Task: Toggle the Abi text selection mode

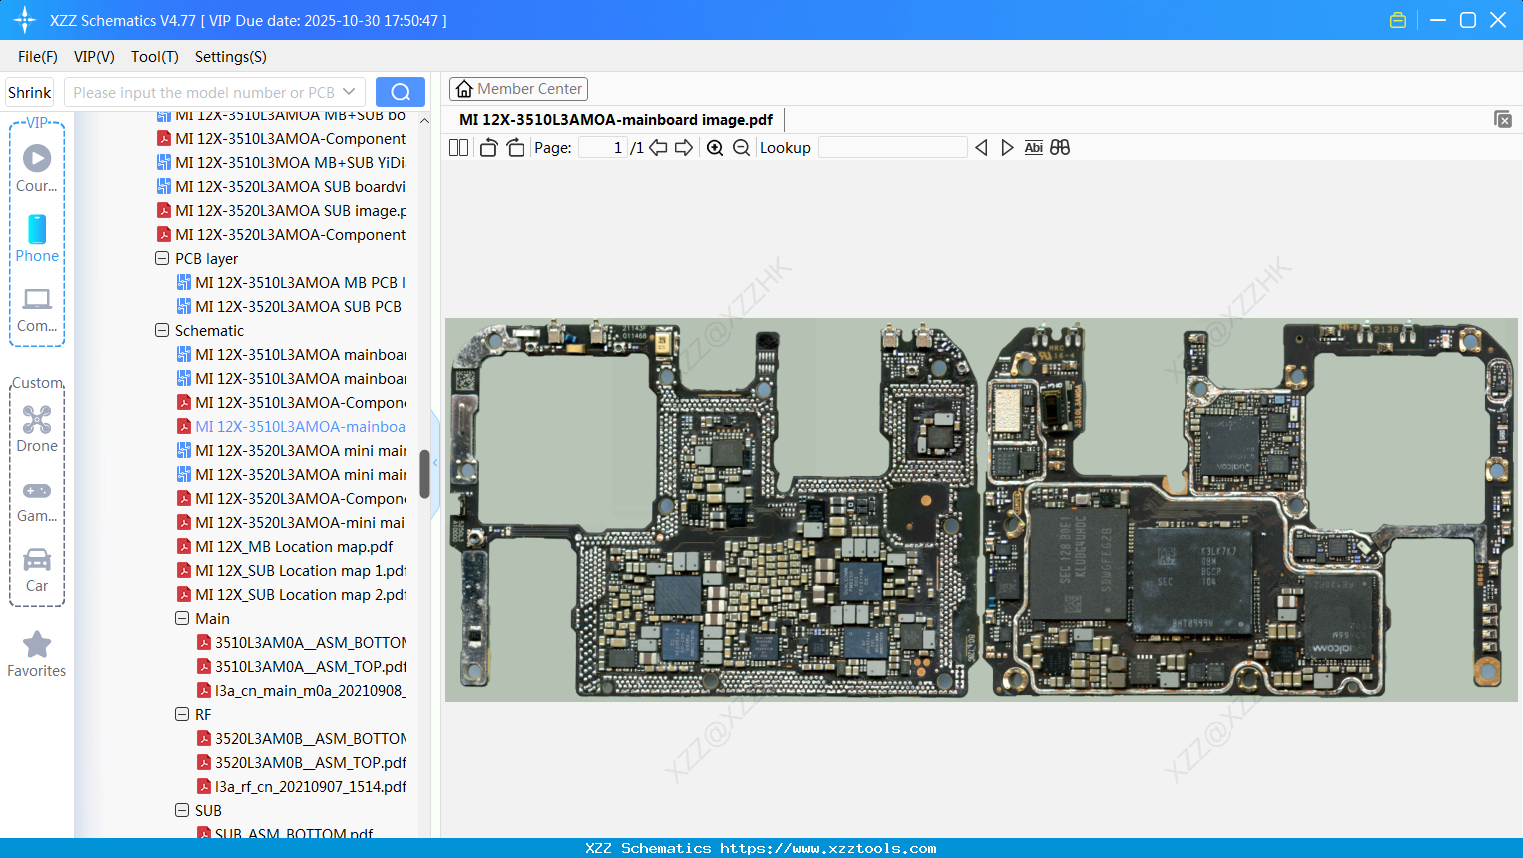Action: click(1033, 147)
